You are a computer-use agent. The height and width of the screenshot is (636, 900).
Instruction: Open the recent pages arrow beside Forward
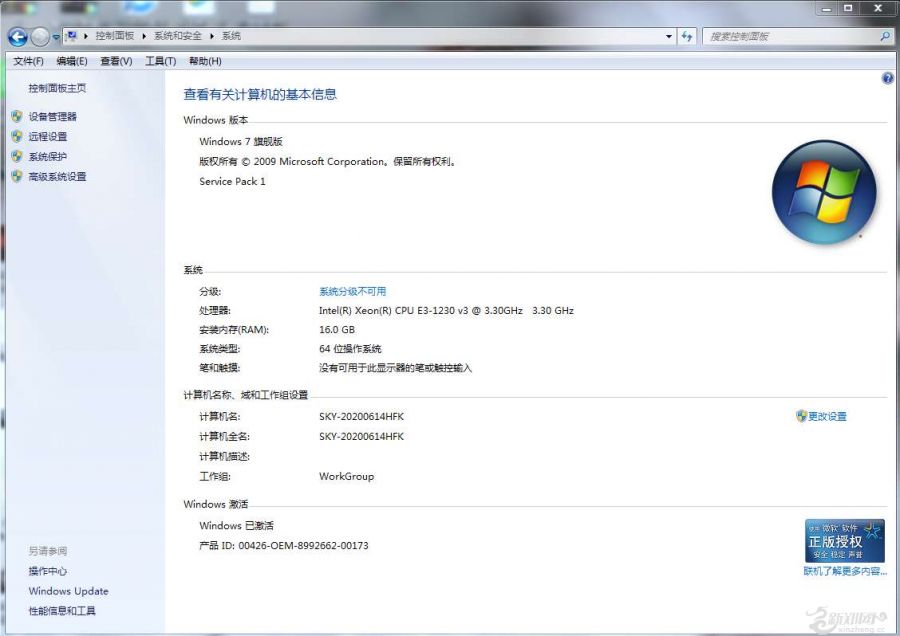pyautogui.click(x=56, y=37)
